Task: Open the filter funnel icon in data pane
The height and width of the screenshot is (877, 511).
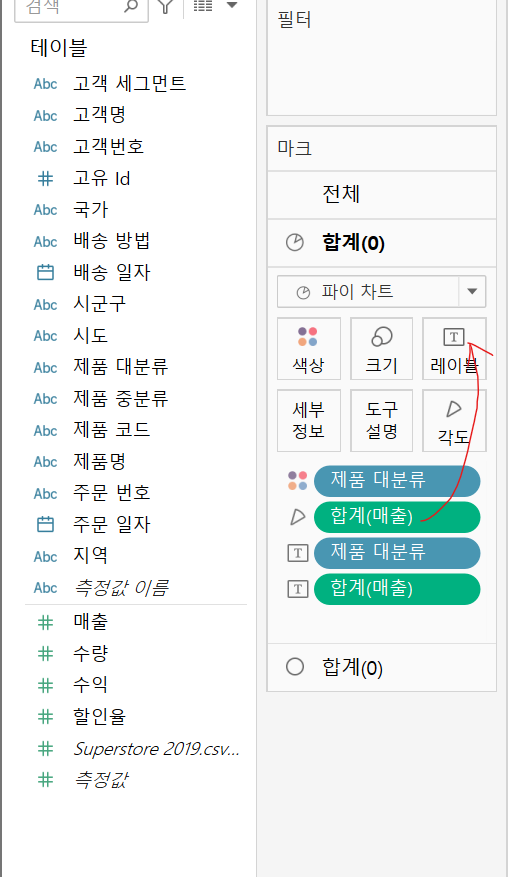Action: 165,7
